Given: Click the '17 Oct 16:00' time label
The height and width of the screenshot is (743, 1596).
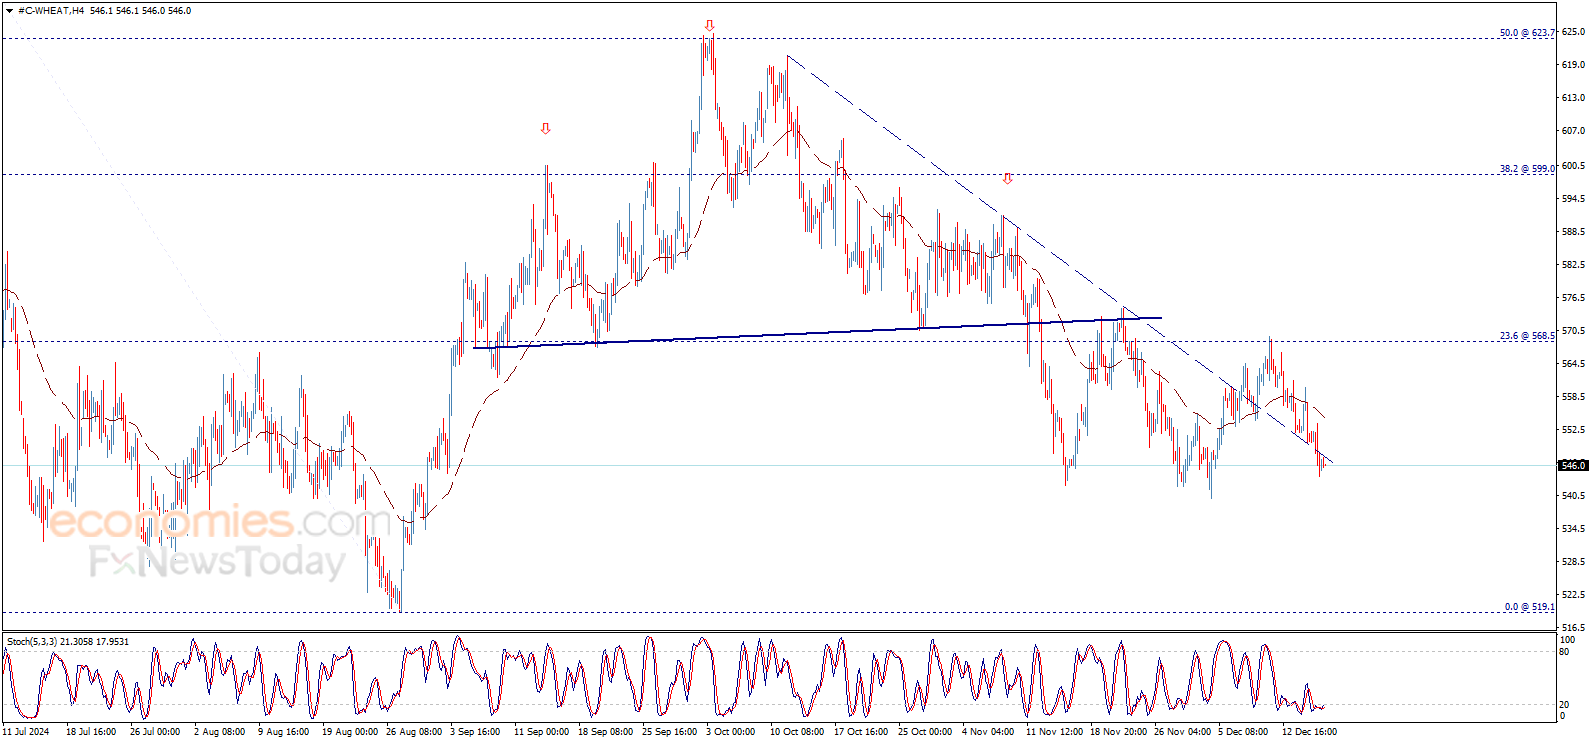Looking at the screenshot, I should [861, 732].
